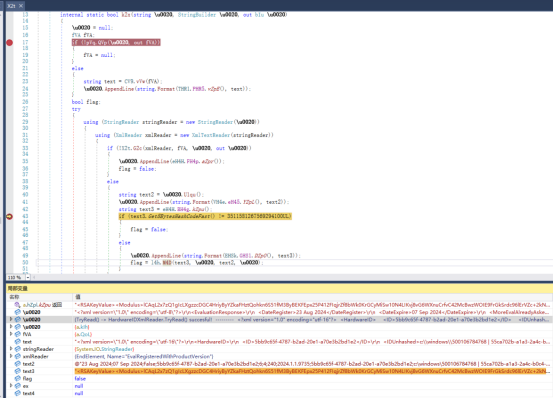This screenshot has width=553, height=399.
Task: Select the a.hZpl.kZpu return row name
Action: point(42,305)
